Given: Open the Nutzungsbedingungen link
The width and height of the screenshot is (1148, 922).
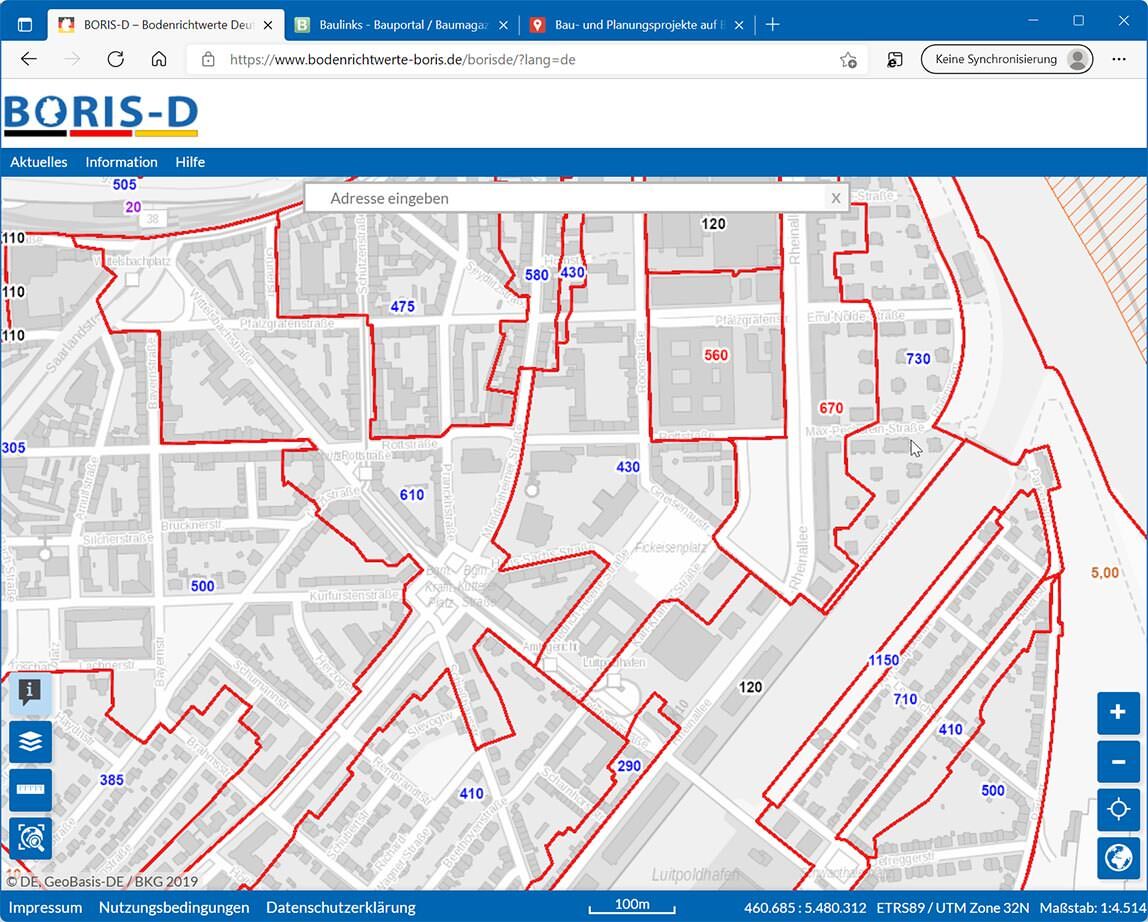Looking at the screenshot, I should coord(174,907).
